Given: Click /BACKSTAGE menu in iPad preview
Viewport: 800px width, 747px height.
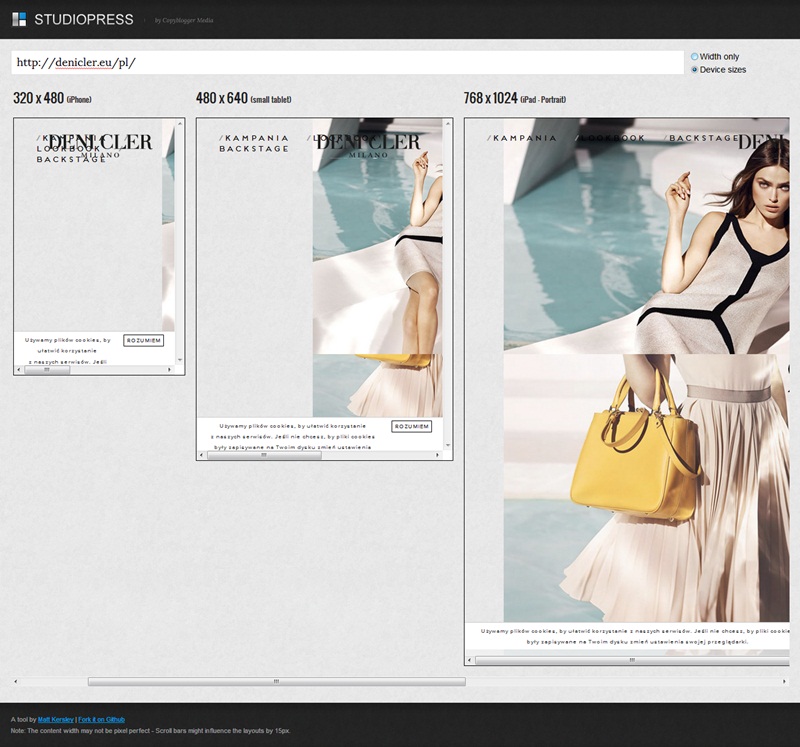Looking at the screenshot, I should 701,138.
